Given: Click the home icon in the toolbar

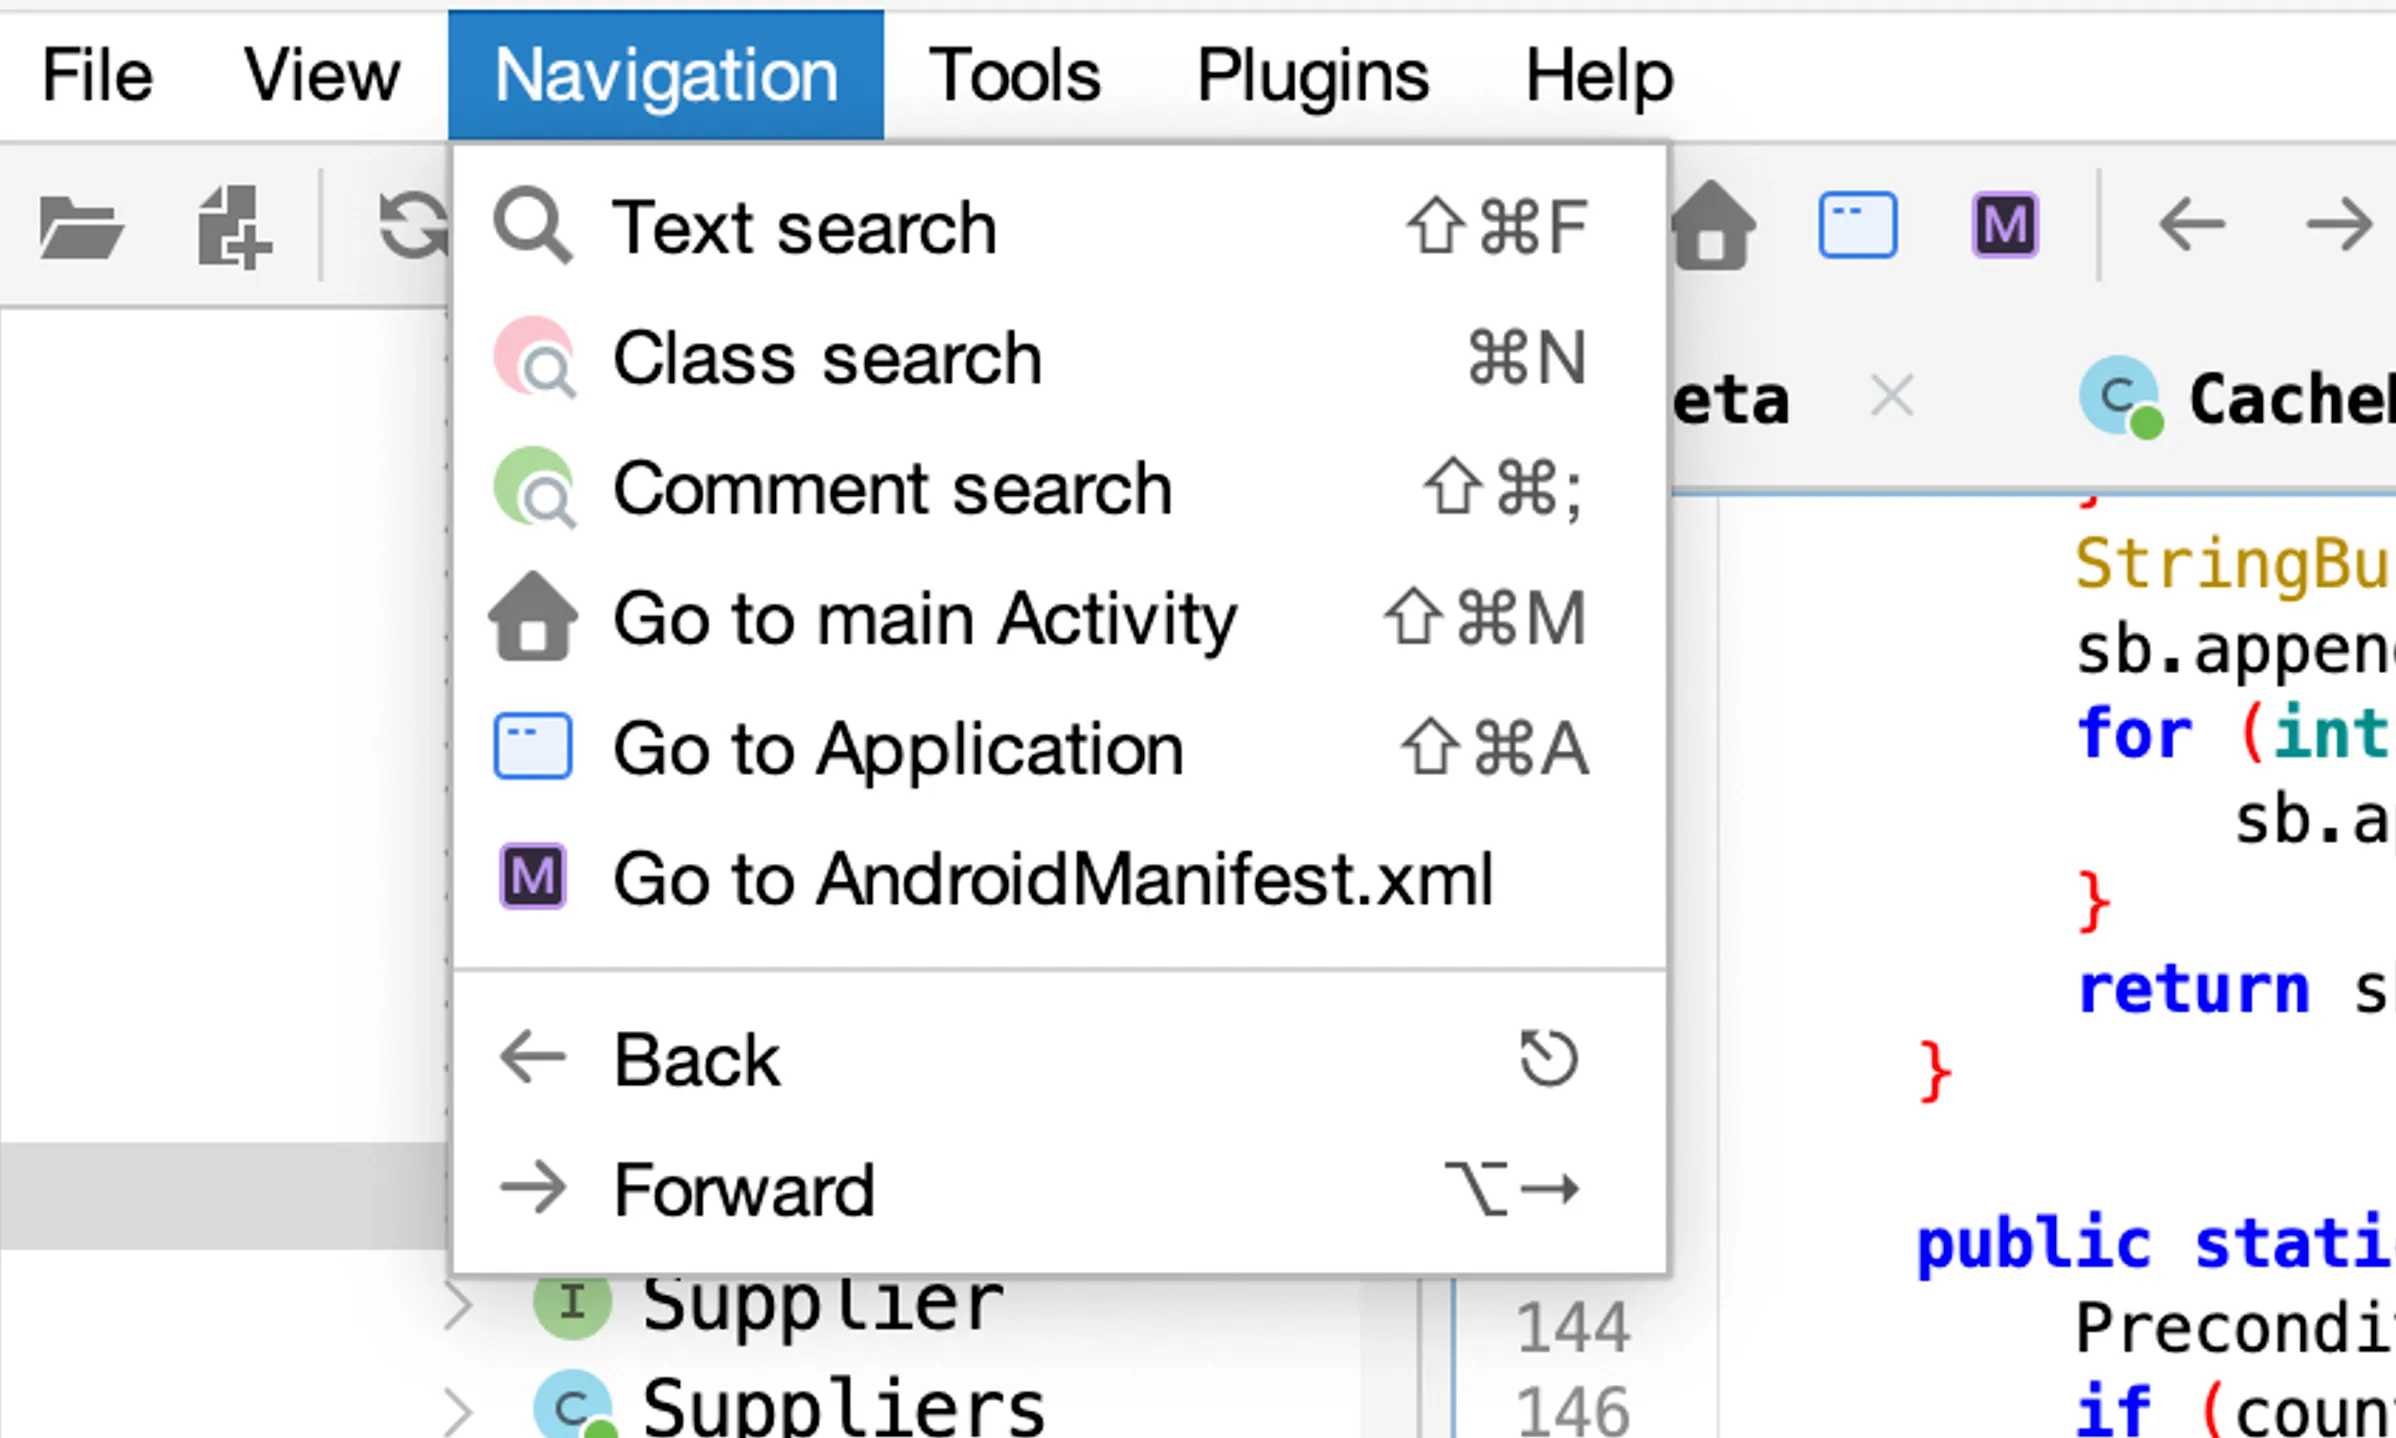Looking at the screenshot, I should coord(1712,226).
